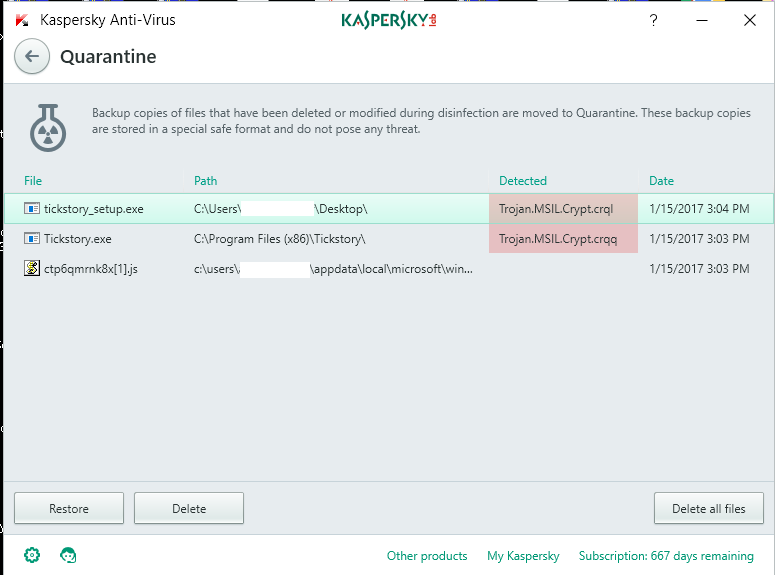Restore the selected quarantined file
The width and height of the screenshot is (775, 575).
[69, 508]
